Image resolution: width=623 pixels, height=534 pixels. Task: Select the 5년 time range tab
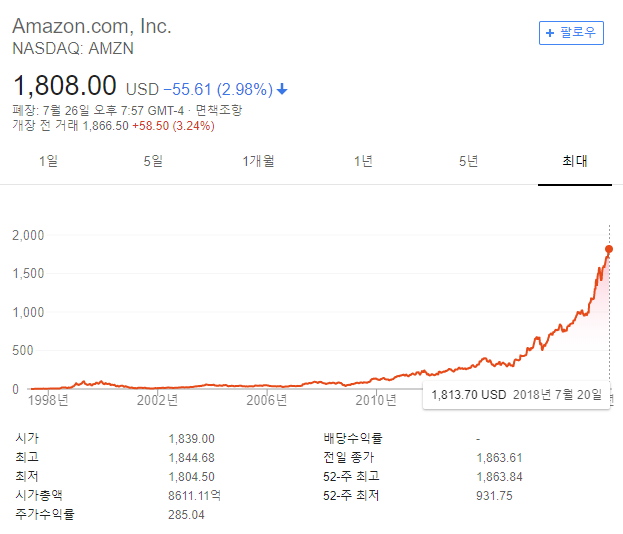pyautogui.click(x=469, y=161)
